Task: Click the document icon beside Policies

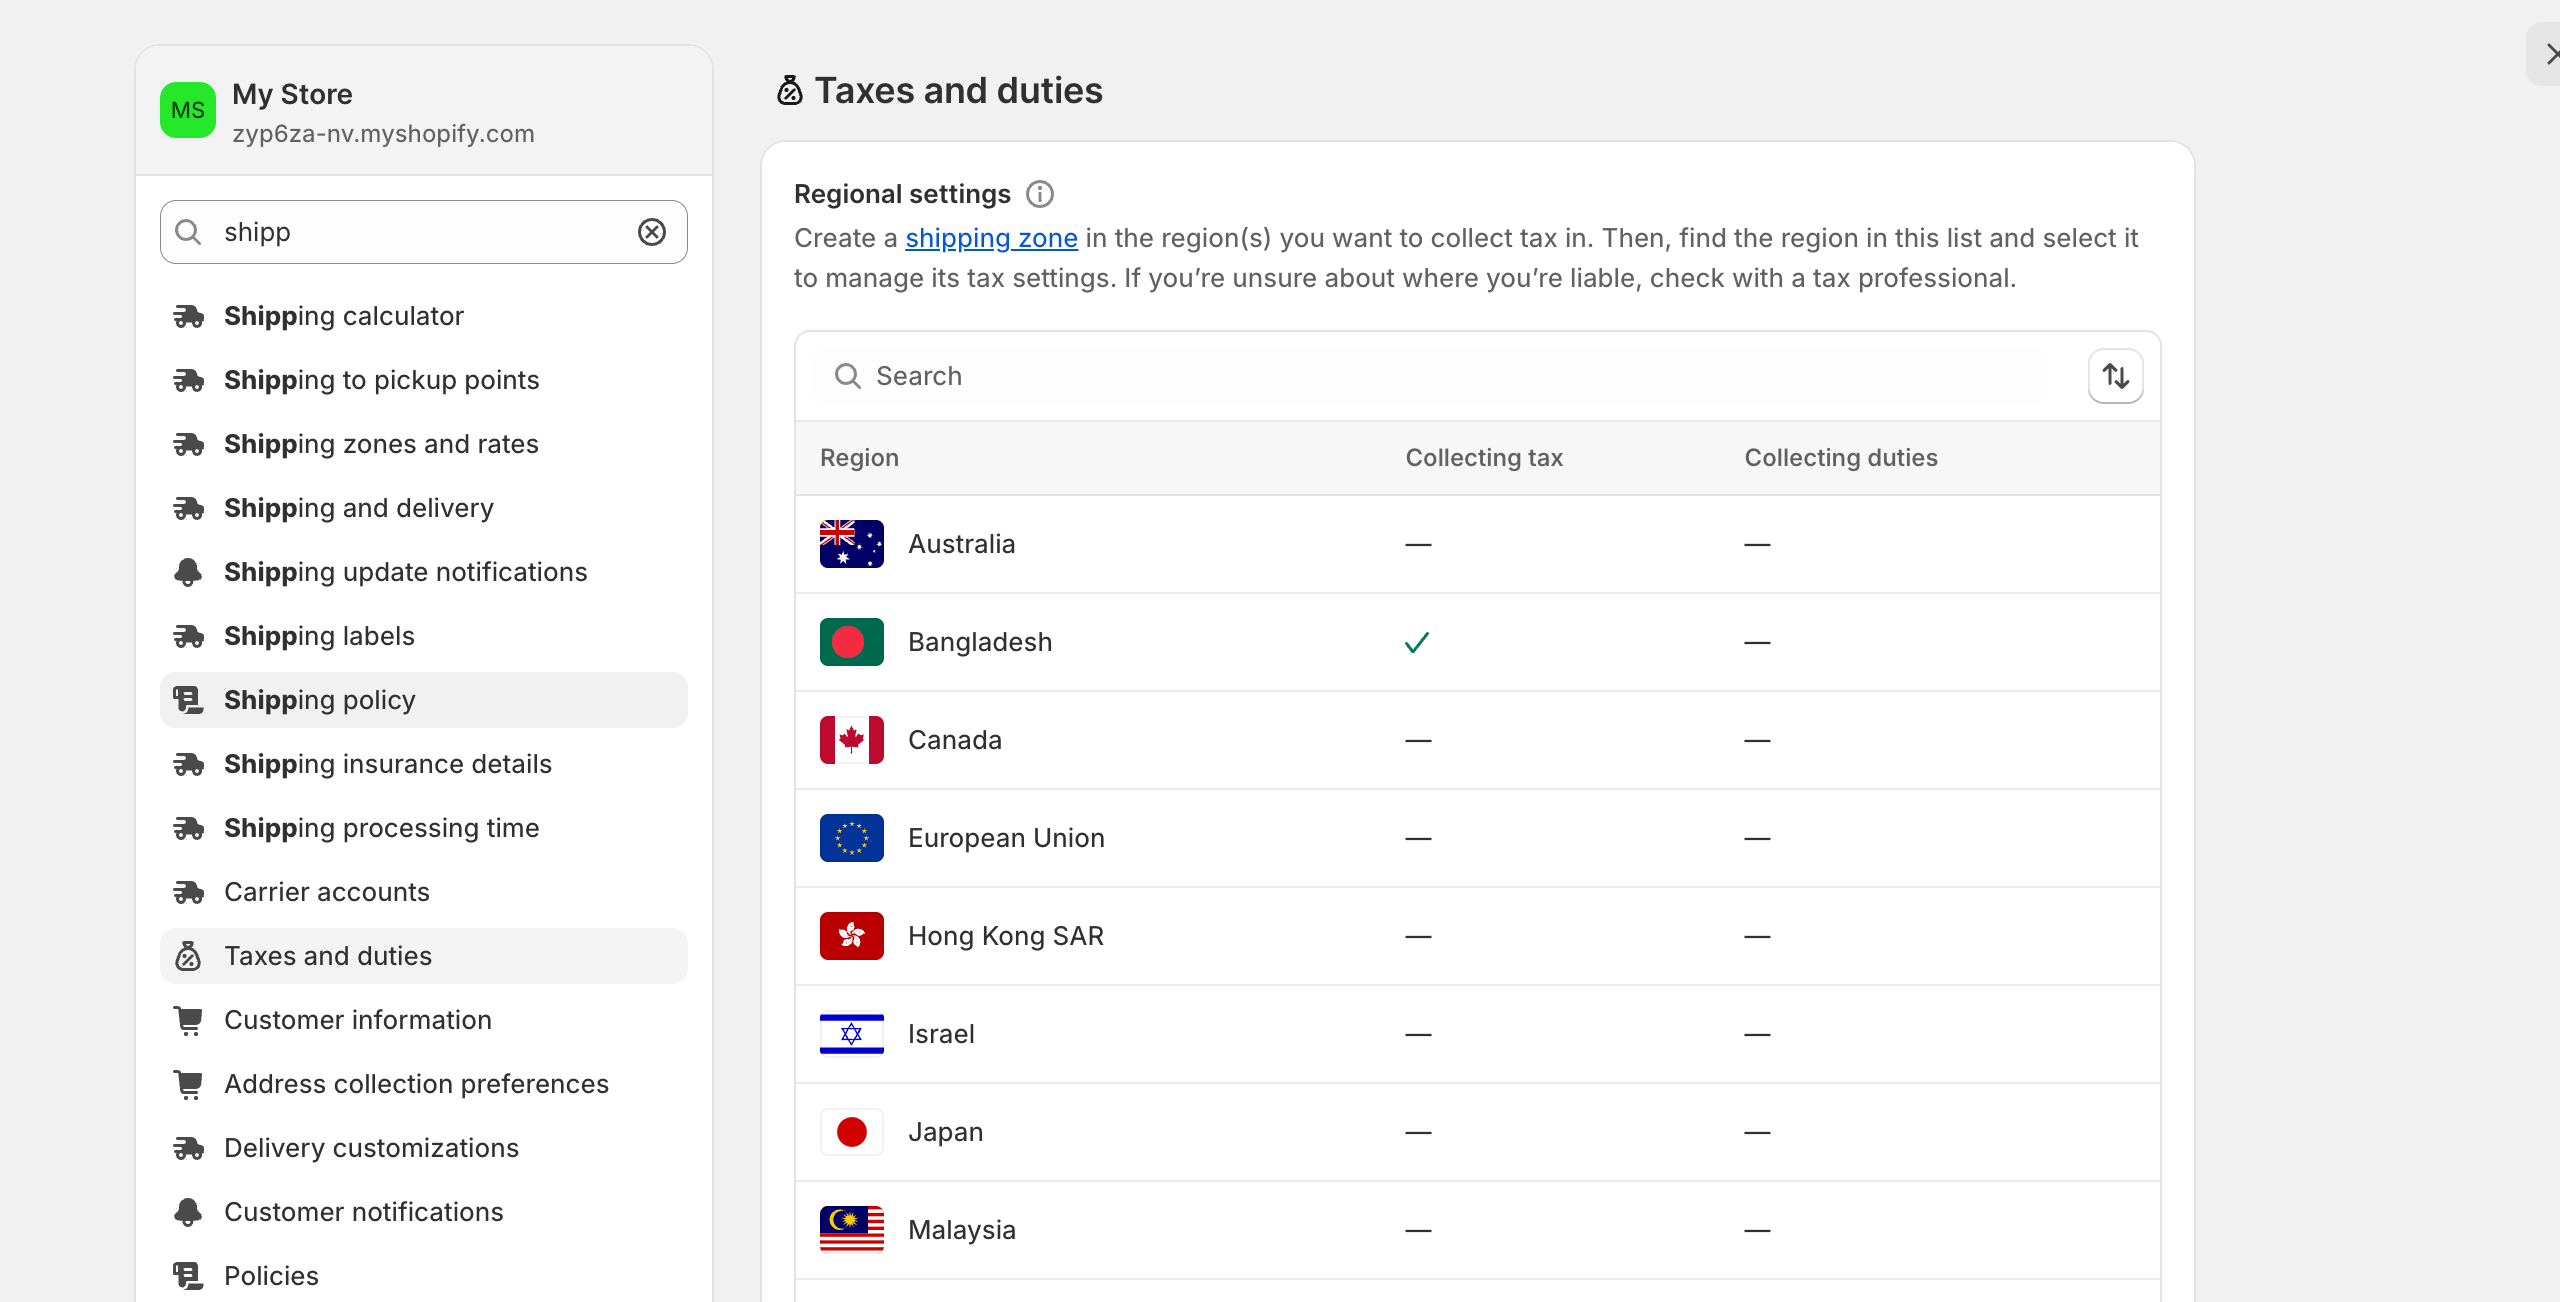Action: [188, 1276]
